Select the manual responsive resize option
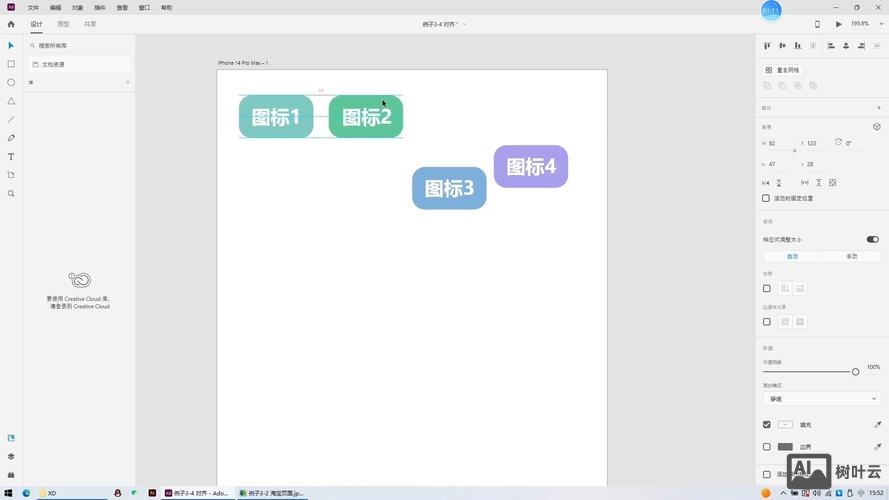 [x=852, y=257]
